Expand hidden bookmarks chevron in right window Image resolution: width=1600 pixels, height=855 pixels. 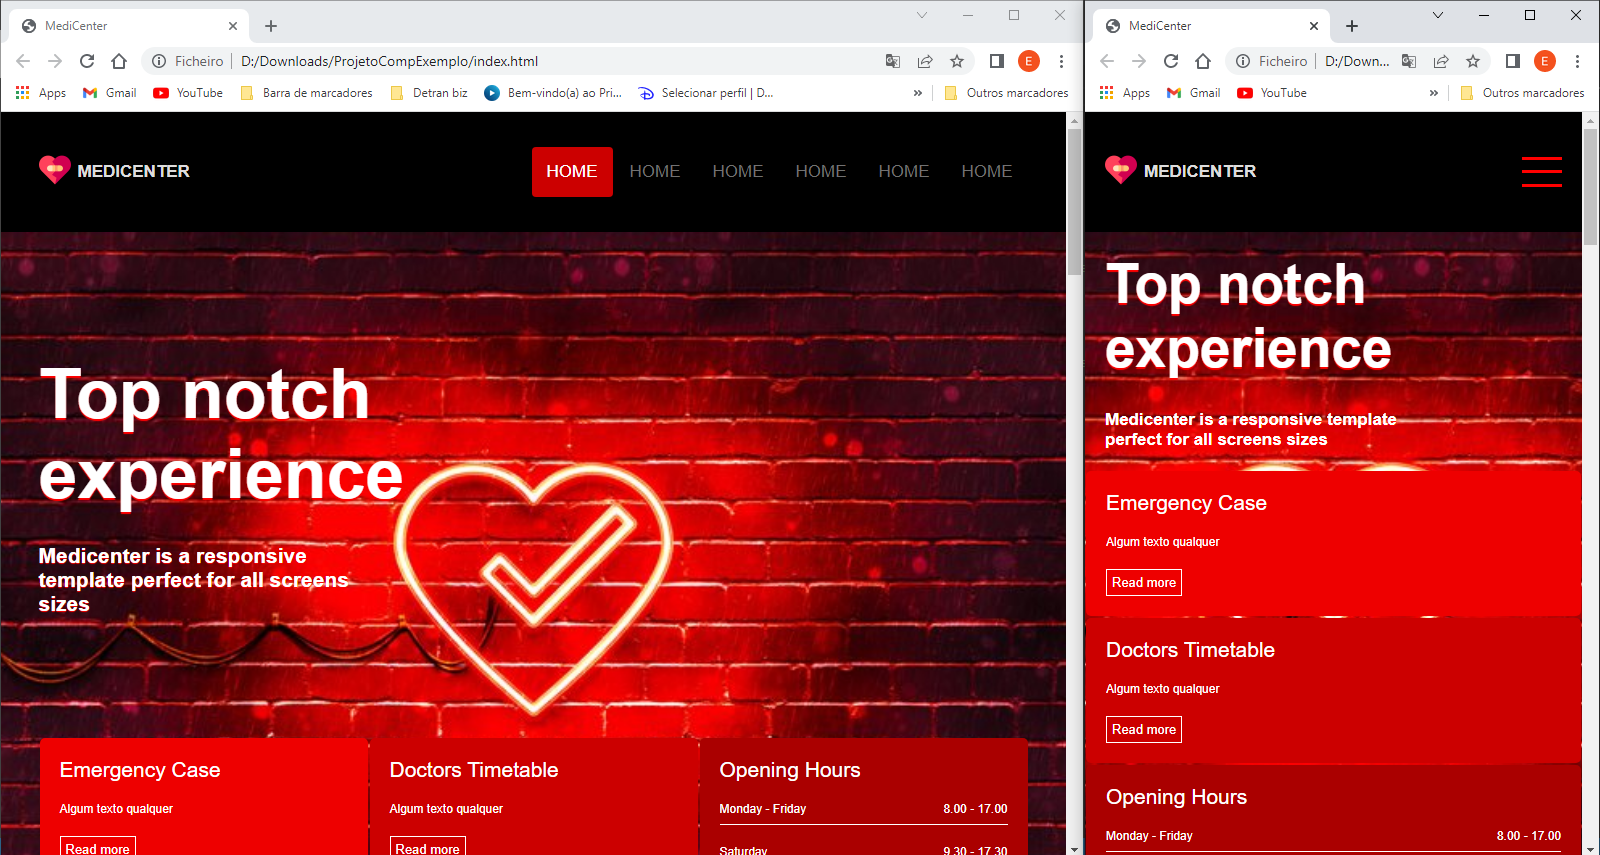(x=1434, y=93)
